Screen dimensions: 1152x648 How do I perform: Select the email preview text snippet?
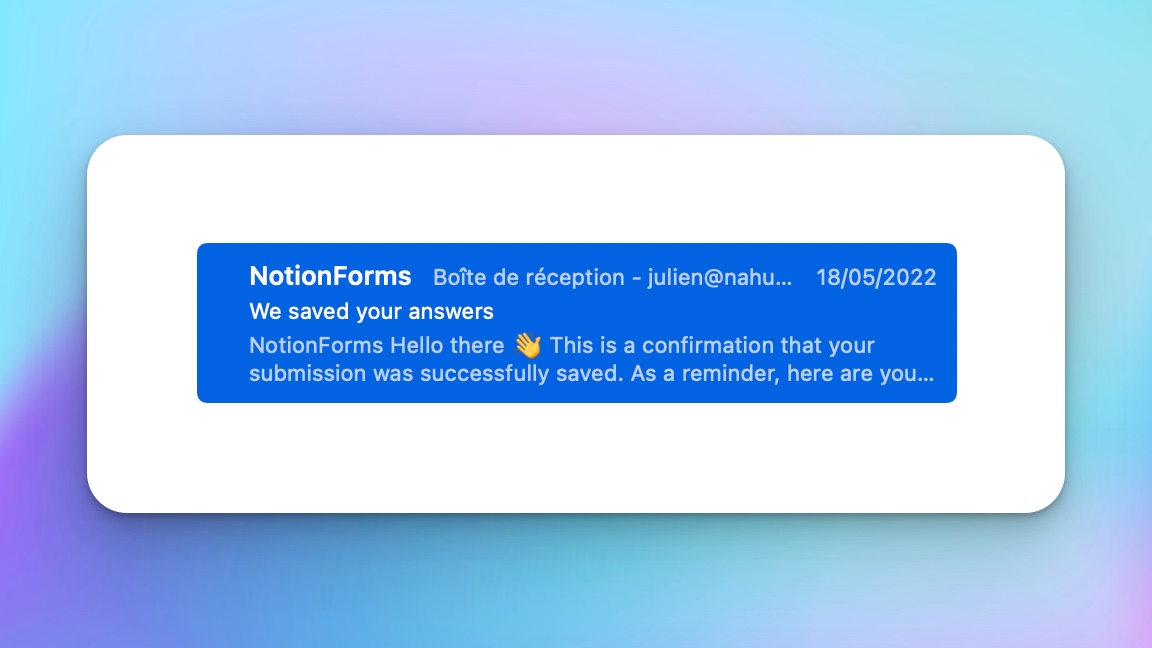coord(560,360)
